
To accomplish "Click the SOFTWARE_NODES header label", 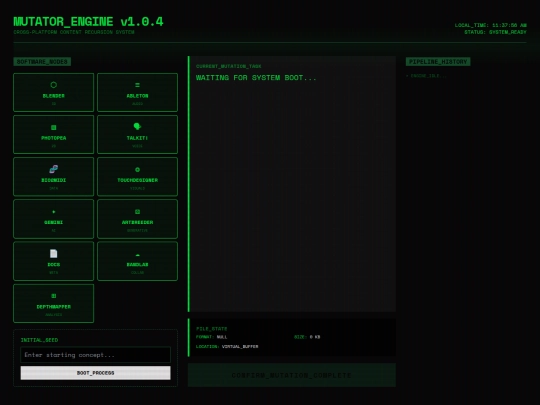I will tap(42, 62).
